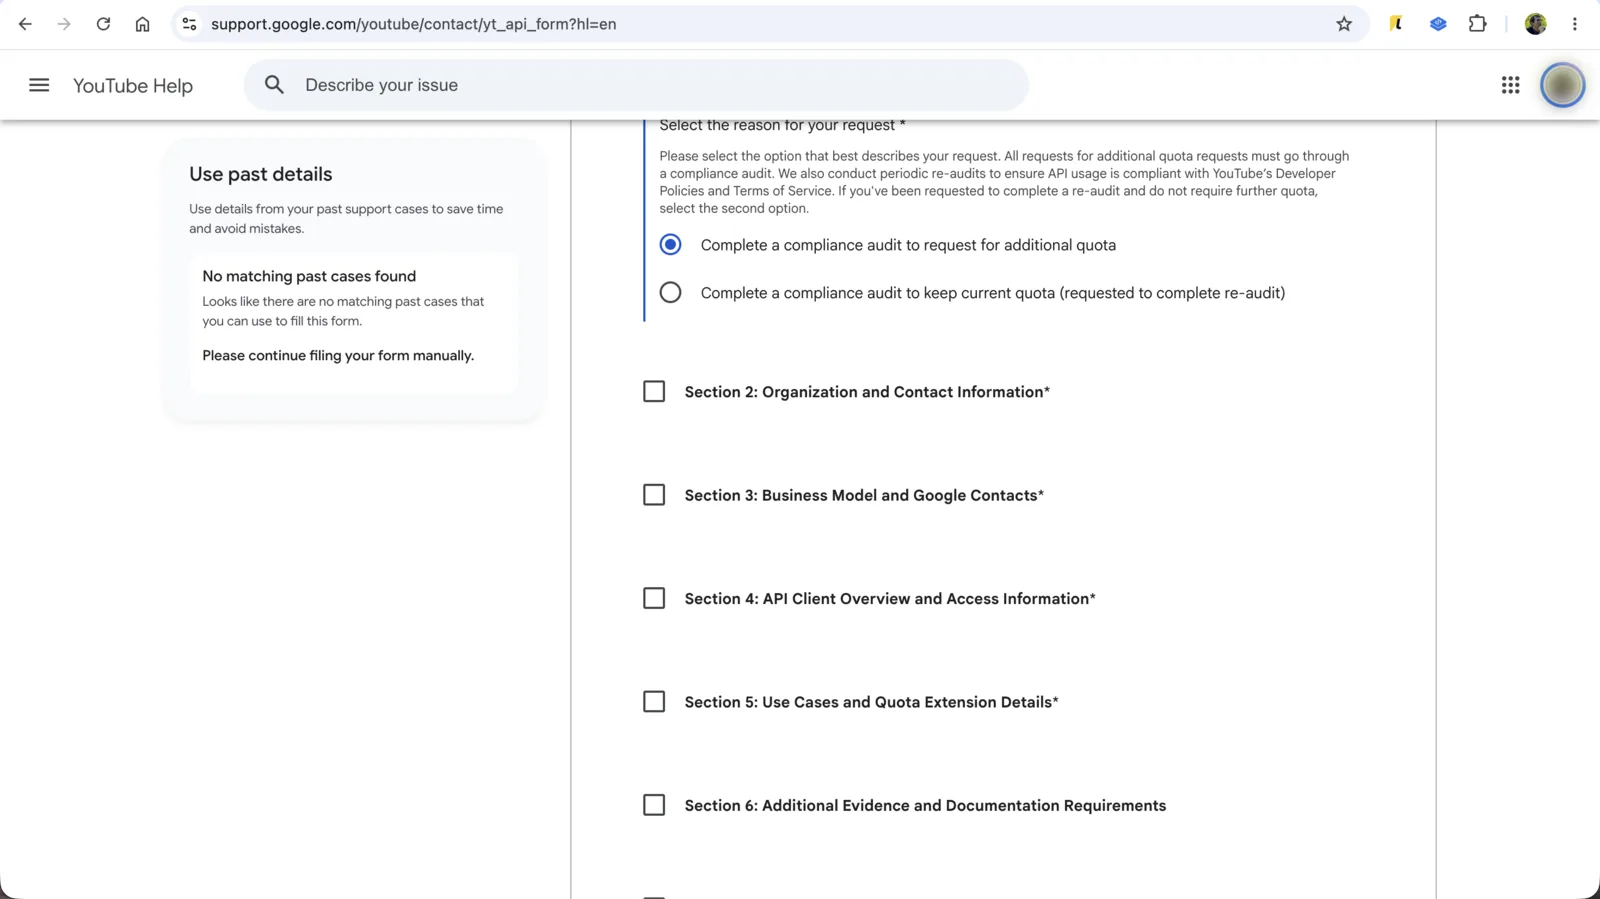Screen dimensions: 1600x899
Task: Check Section 3 Business Model and Google Contacts
Action: pyautogui.click(x=654, y=495)
